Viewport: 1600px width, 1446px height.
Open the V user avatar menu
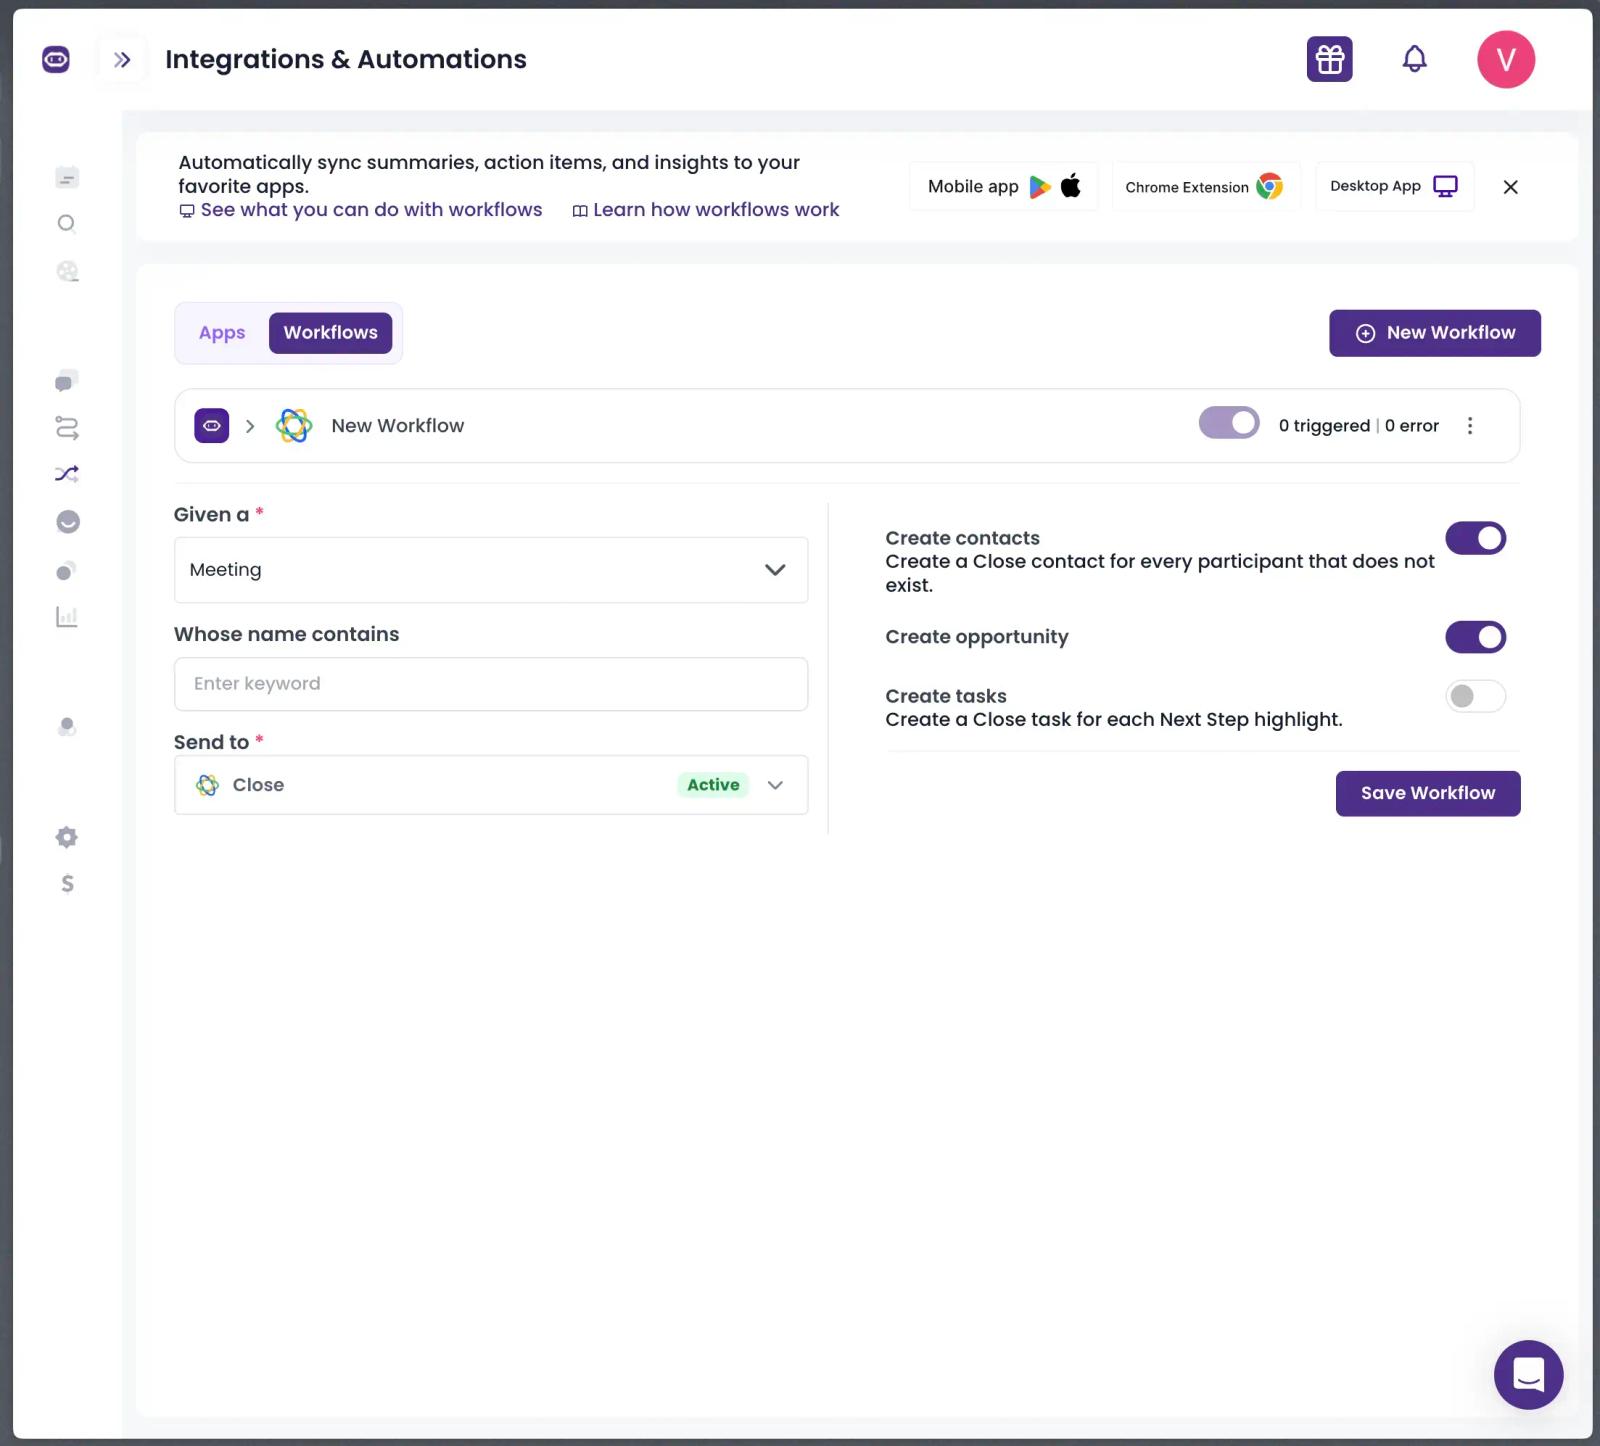[1505, 59]
